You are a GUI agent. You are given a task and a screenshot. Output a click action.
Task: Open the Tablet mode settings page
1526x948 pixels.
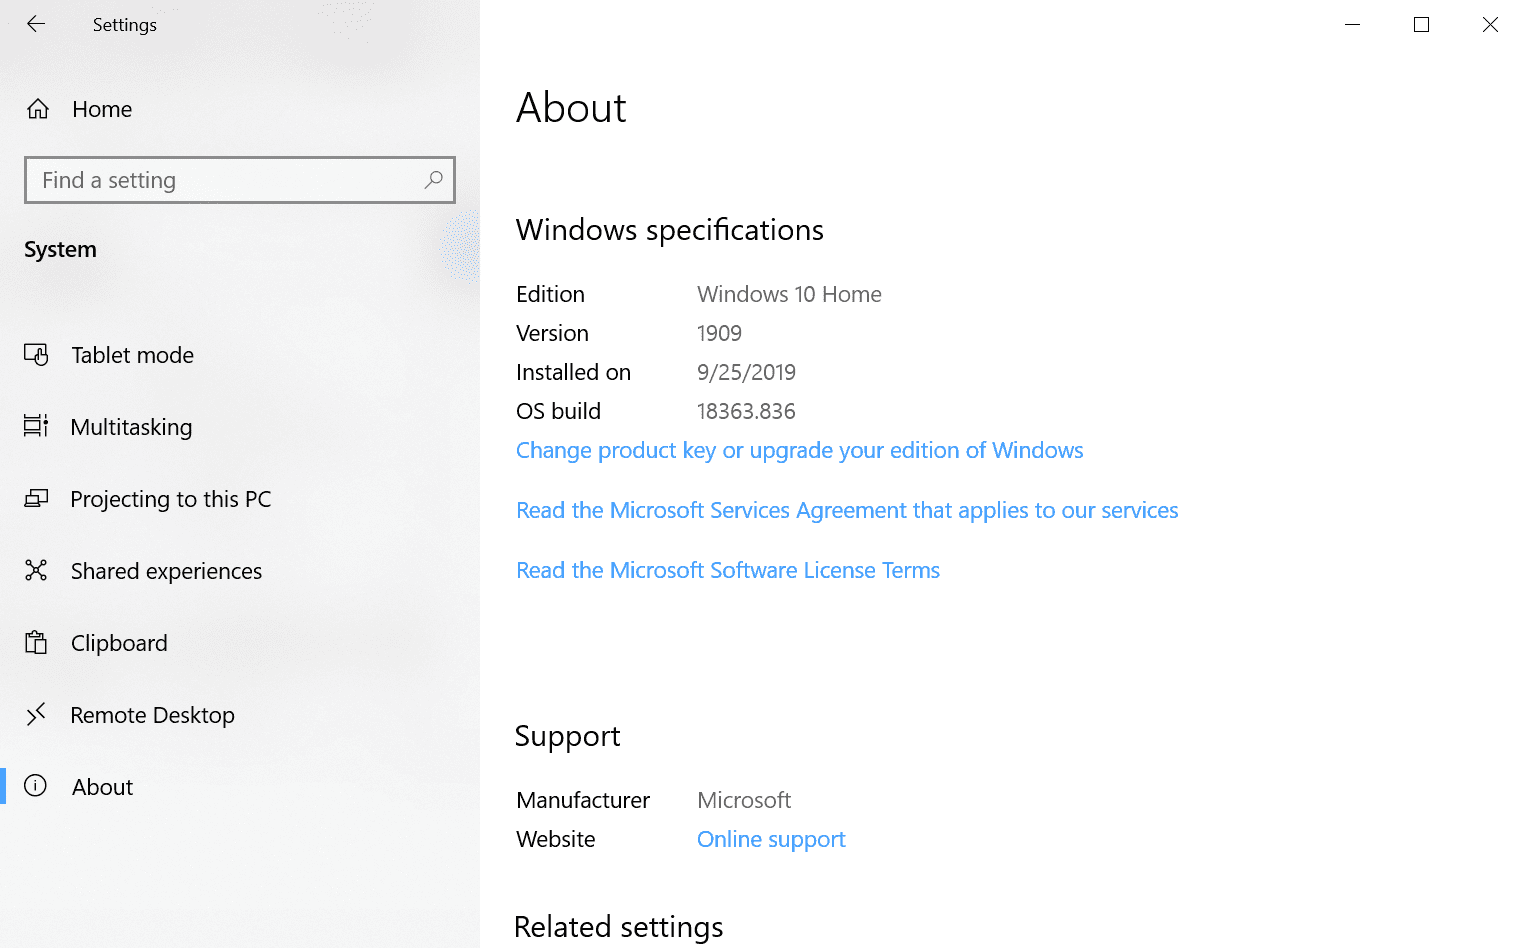[132, 355]
